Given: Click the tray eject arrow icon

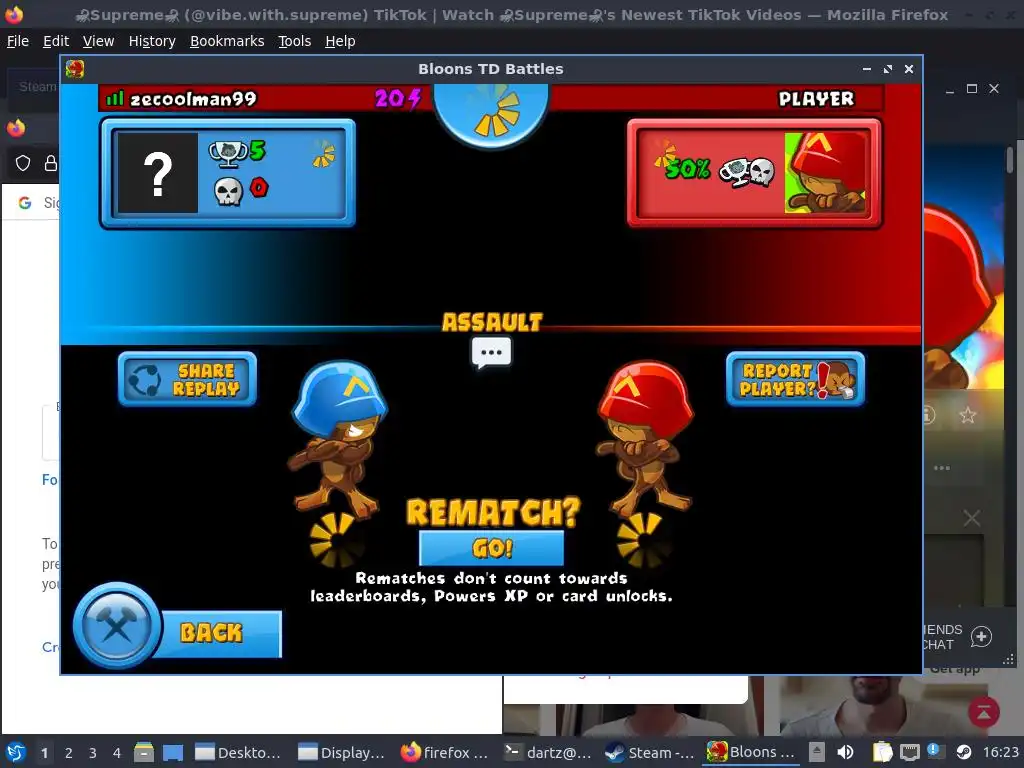Looking at the screenshot, I should click(816, 752).
